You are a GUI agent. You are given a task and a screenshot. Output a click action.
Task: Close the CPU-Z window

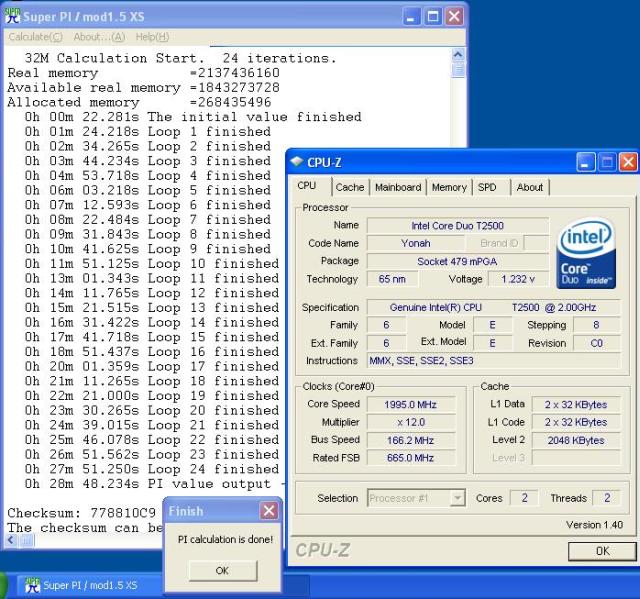pos(628,162)
